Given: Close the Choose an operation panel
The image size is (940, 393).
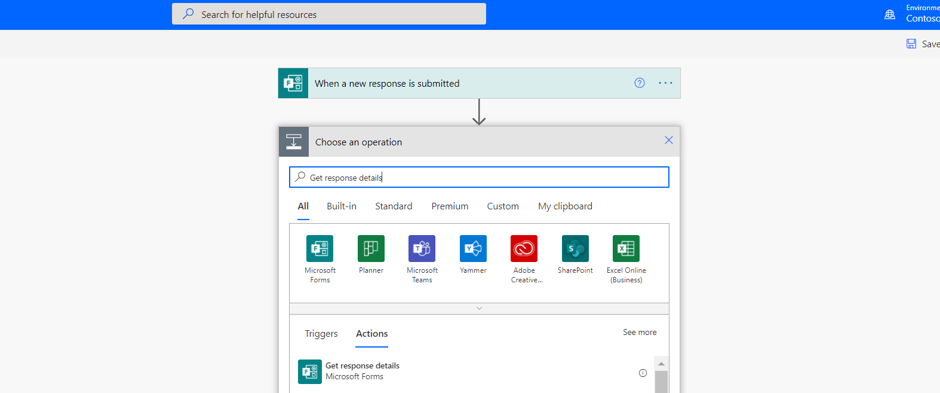Looking at the screenshot, I should click(x=669, y=140).
